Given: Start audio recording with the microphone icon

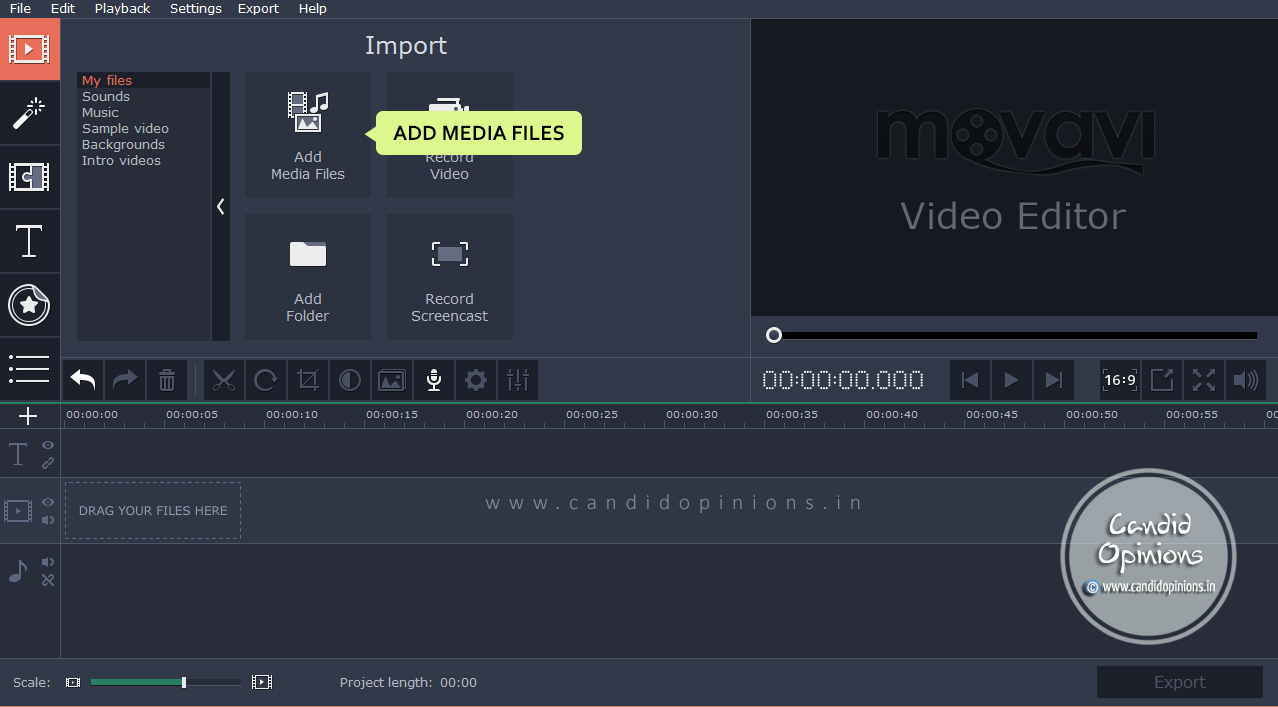Looking at the screenshot, I should pos(433,380).
